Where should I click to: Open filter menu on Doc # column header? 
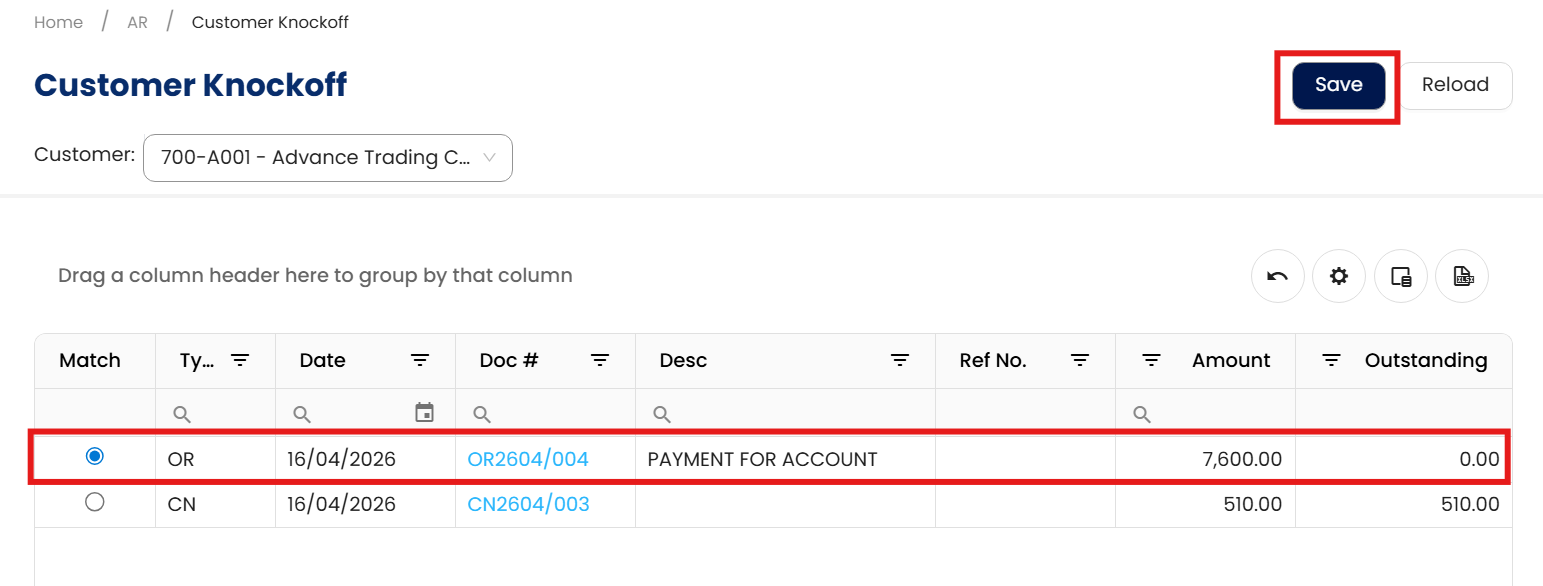(x=600, y=361)
